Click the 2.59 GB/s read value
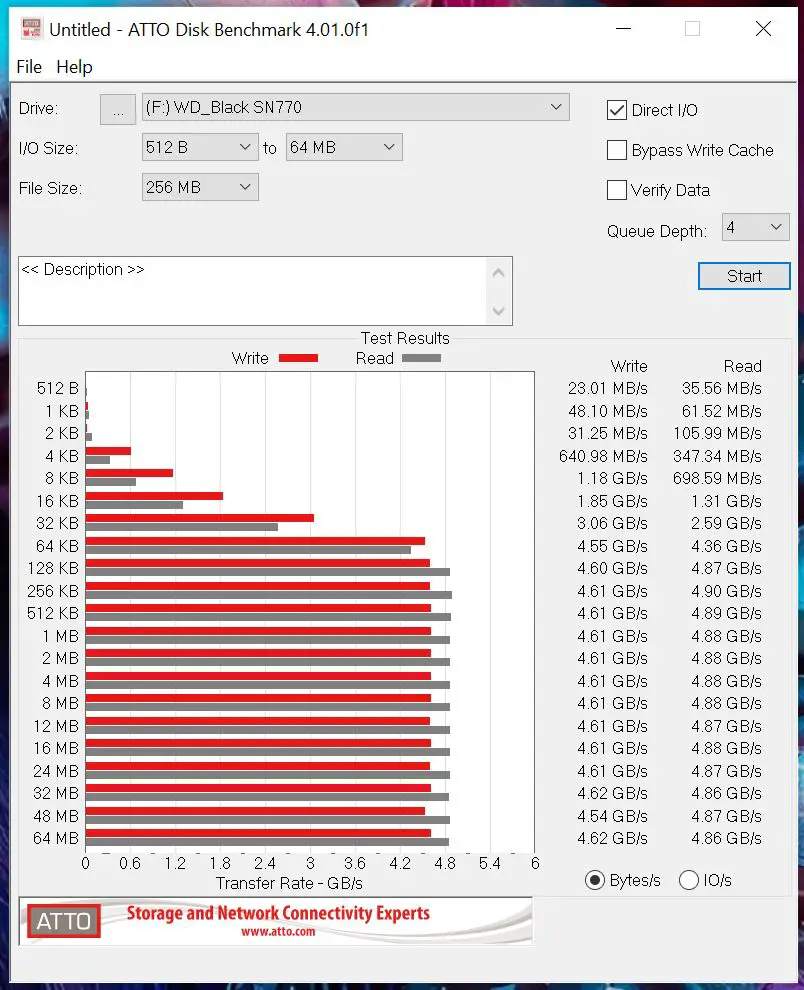 pyautogui.click(x=726, y=523)
